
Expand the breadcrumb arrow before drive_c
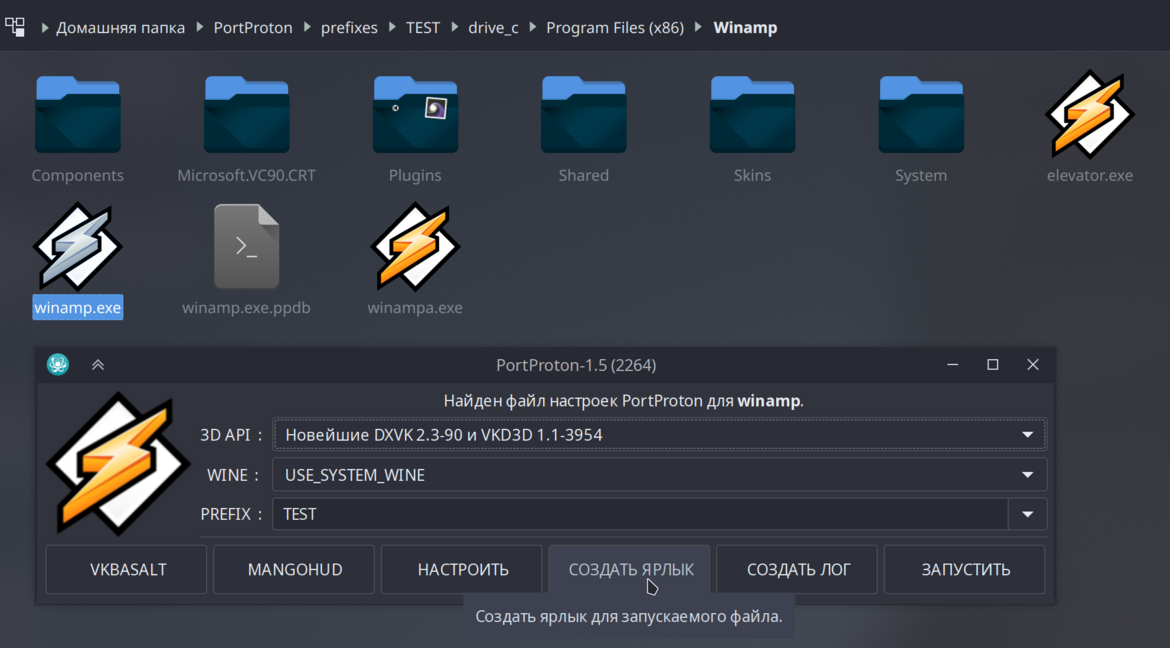tap(454, 28)
